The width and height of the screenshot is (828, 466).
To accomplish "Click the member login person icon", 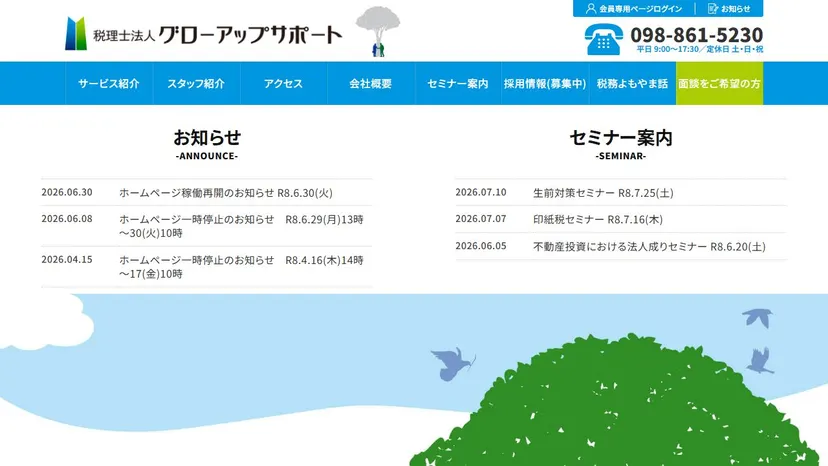I will tap(590, 8).
